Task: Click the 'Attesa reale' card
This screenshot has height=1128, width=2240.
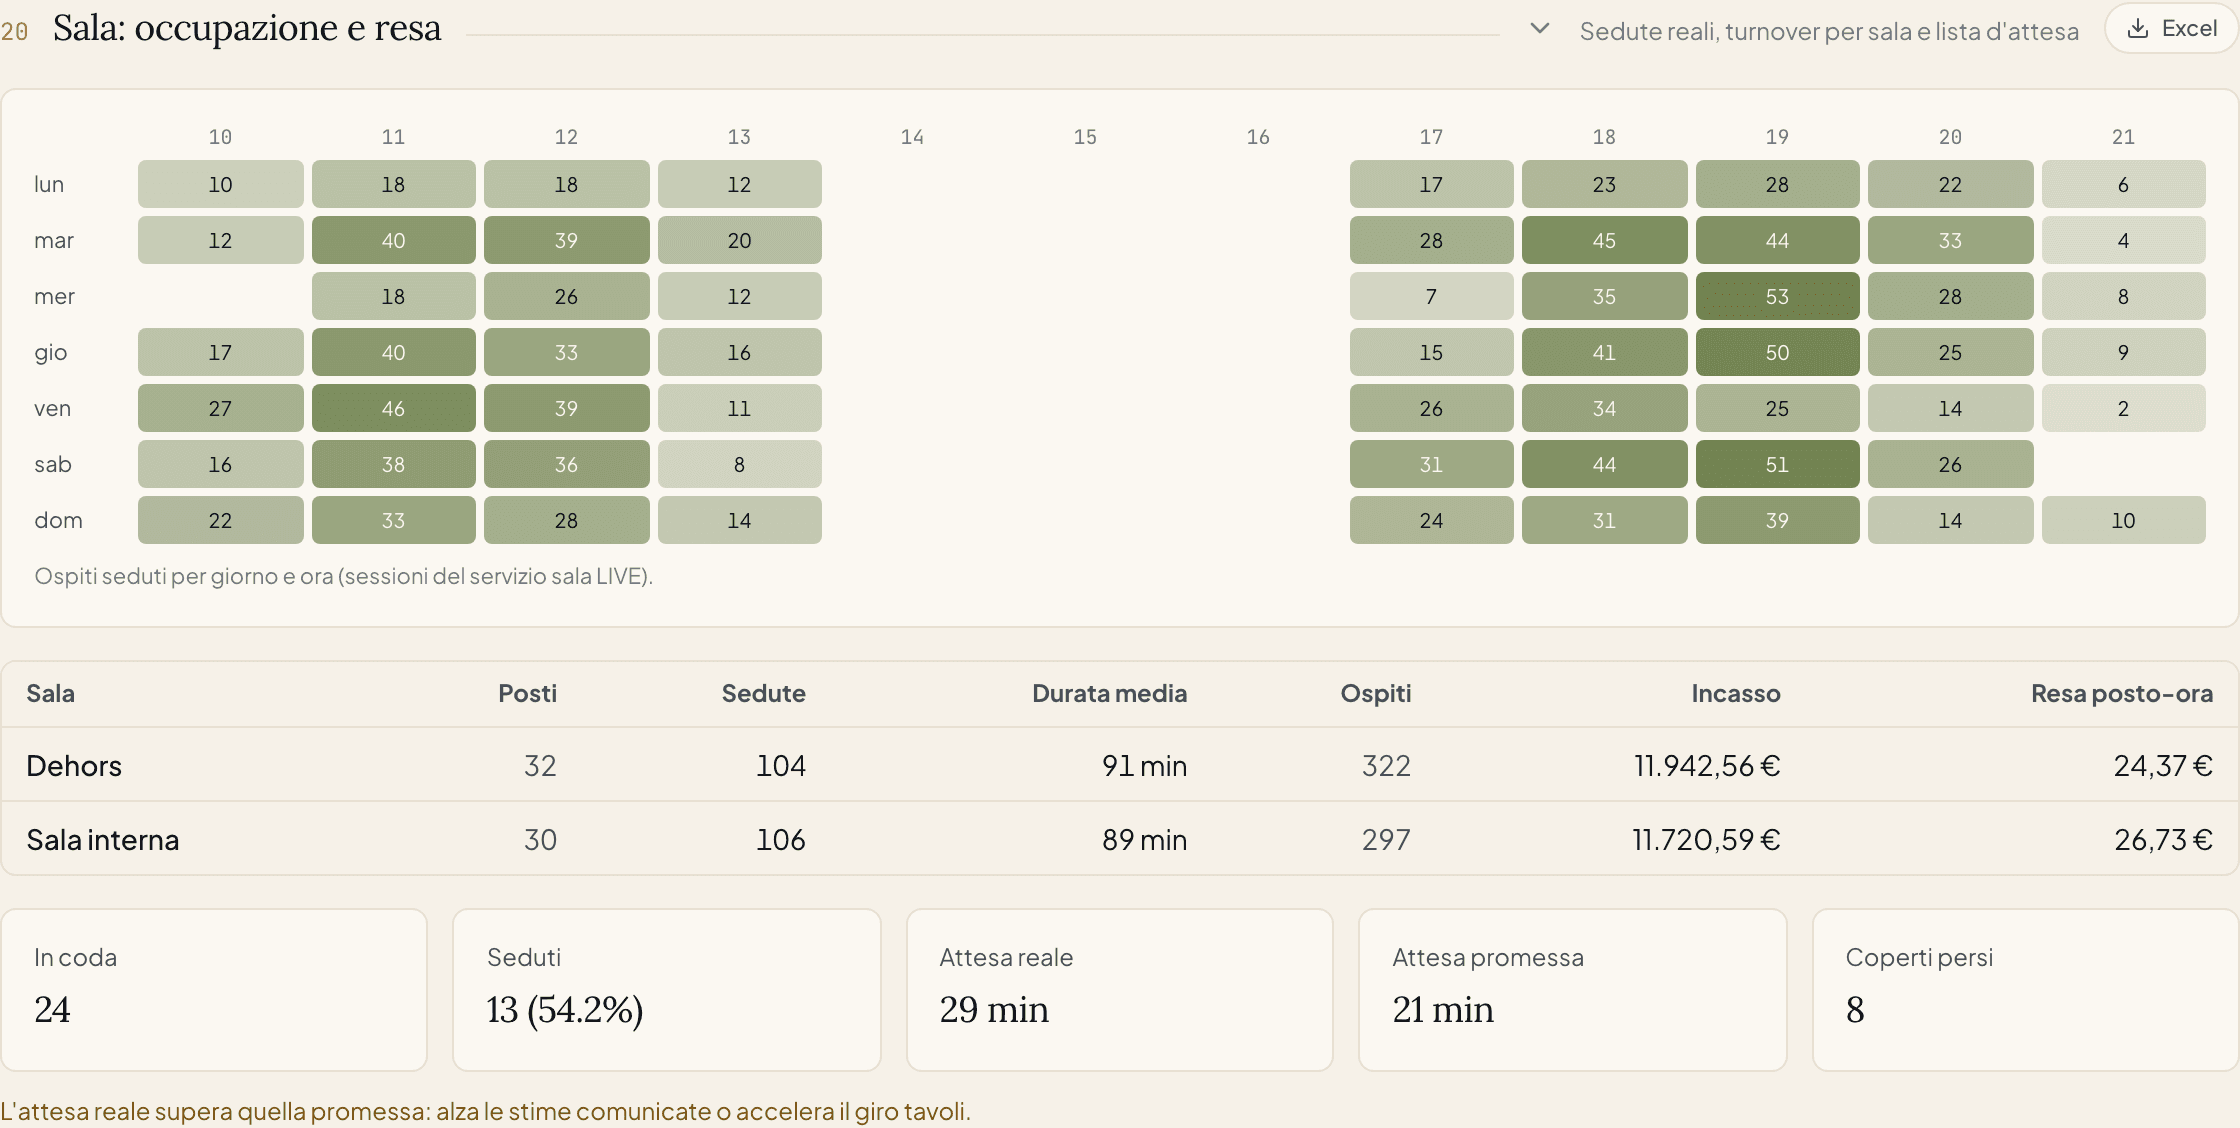Action: pos(1120,990)
